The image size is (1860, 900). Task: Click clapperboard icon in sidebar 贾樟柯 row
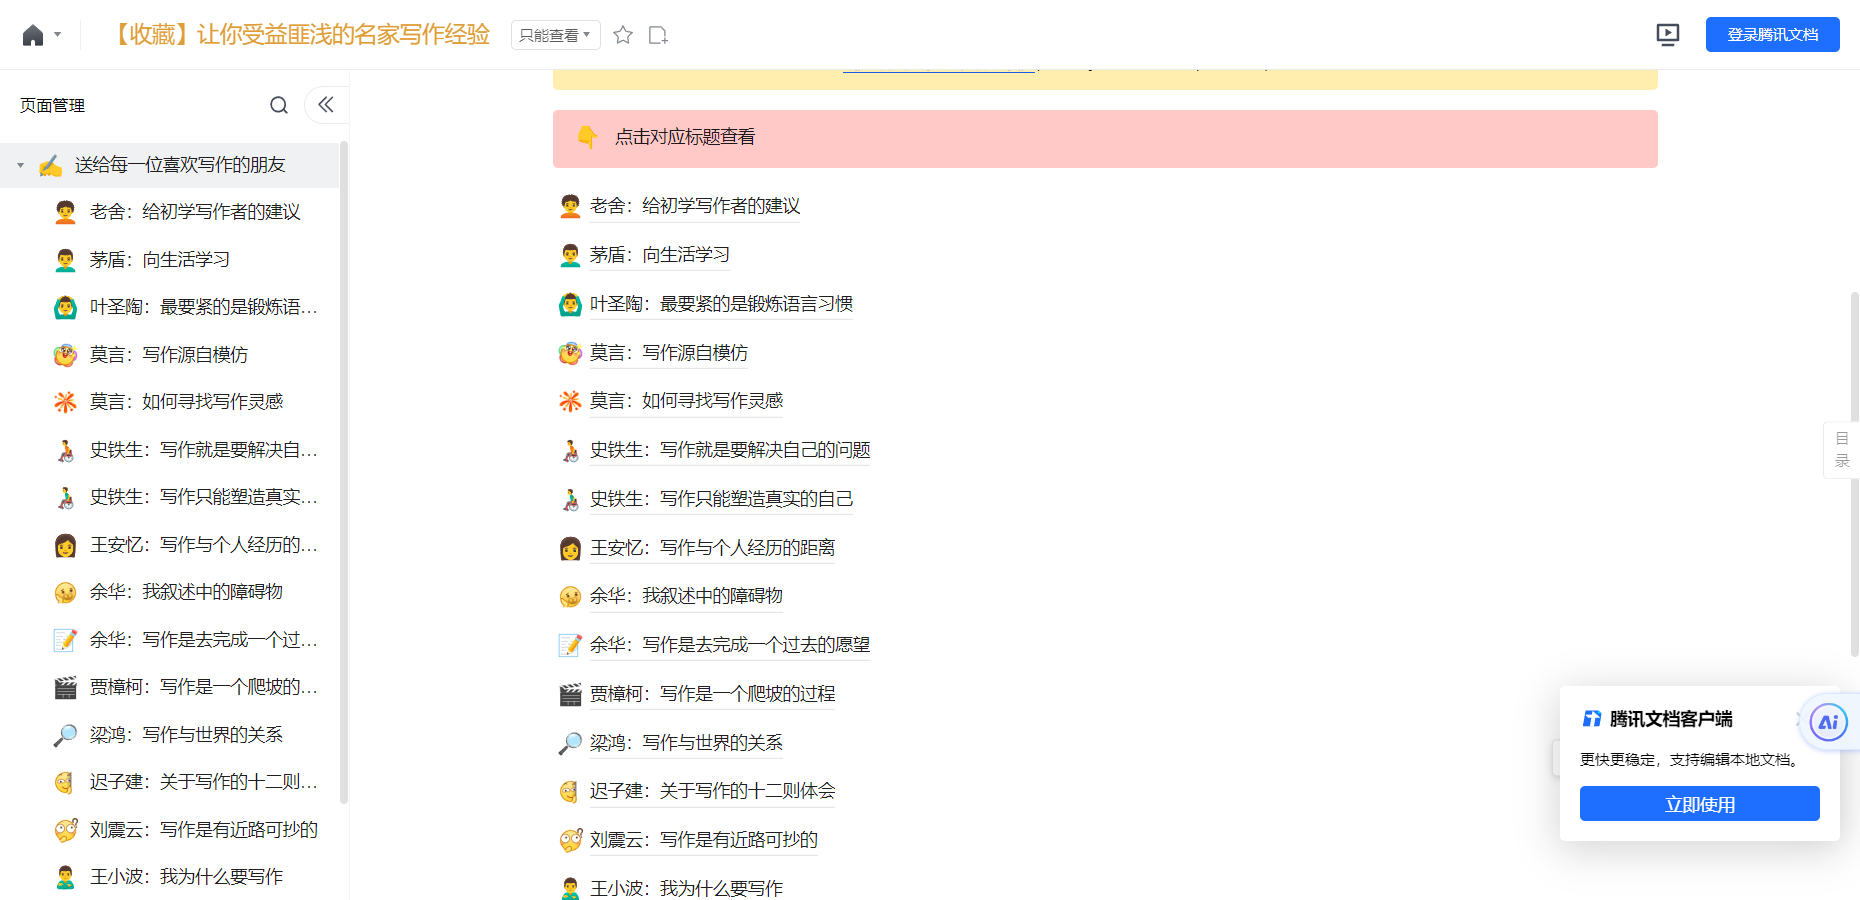click(x=65, y=688)
